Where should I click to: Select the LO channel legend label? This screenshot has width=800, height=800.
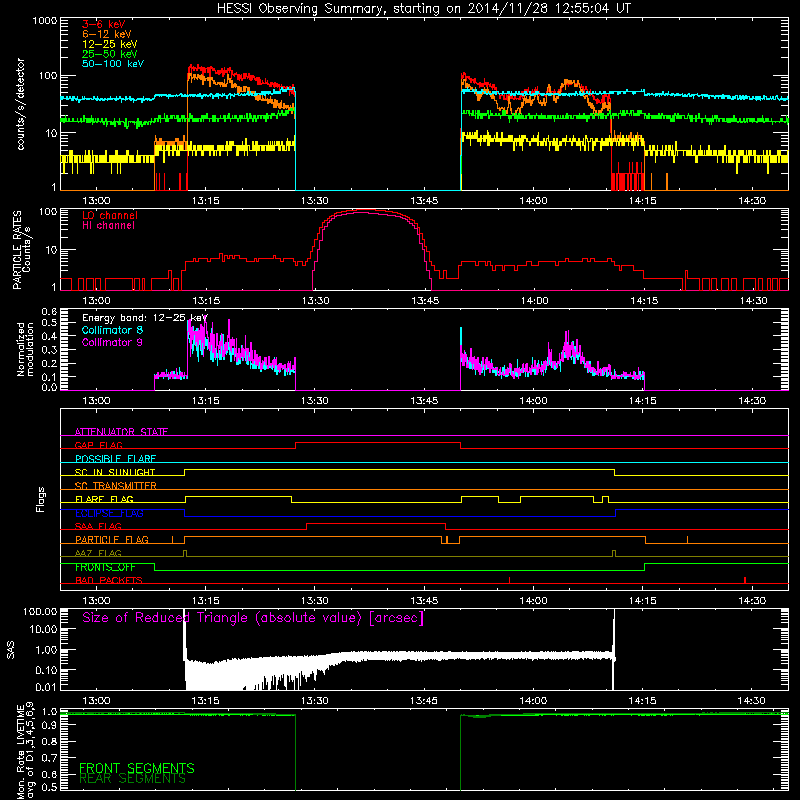pos(110,215)
